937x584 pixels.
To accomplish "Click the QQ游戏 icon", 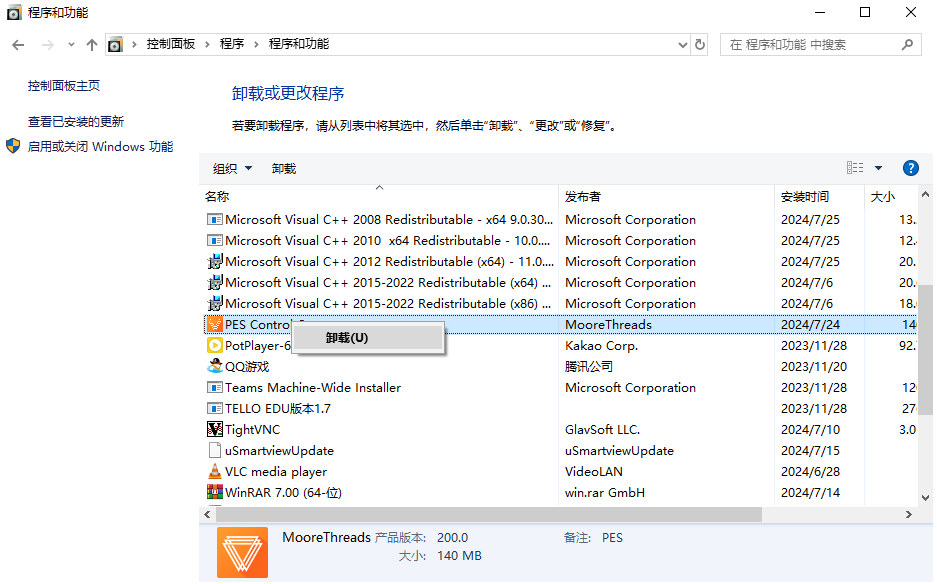I will click(x=215, y=366).
